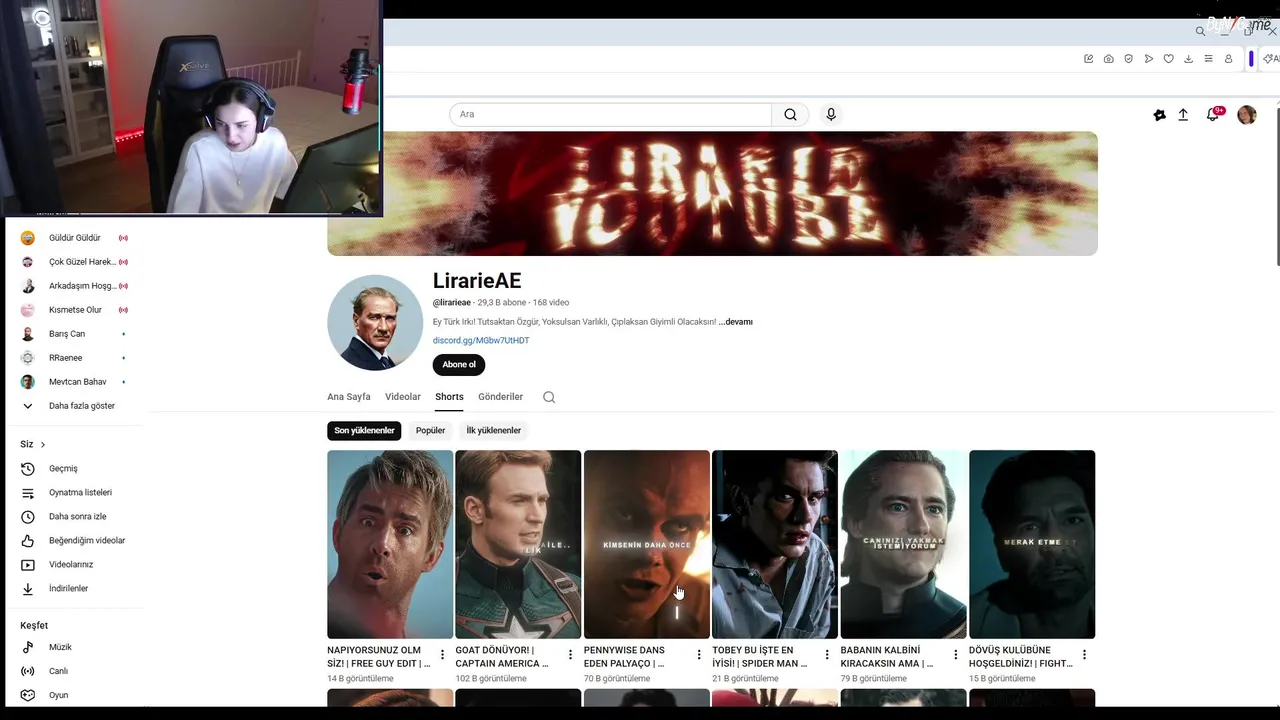The image size is (1280, 720).
Task: Click the search magnifier button
Action: click(790, 114)
